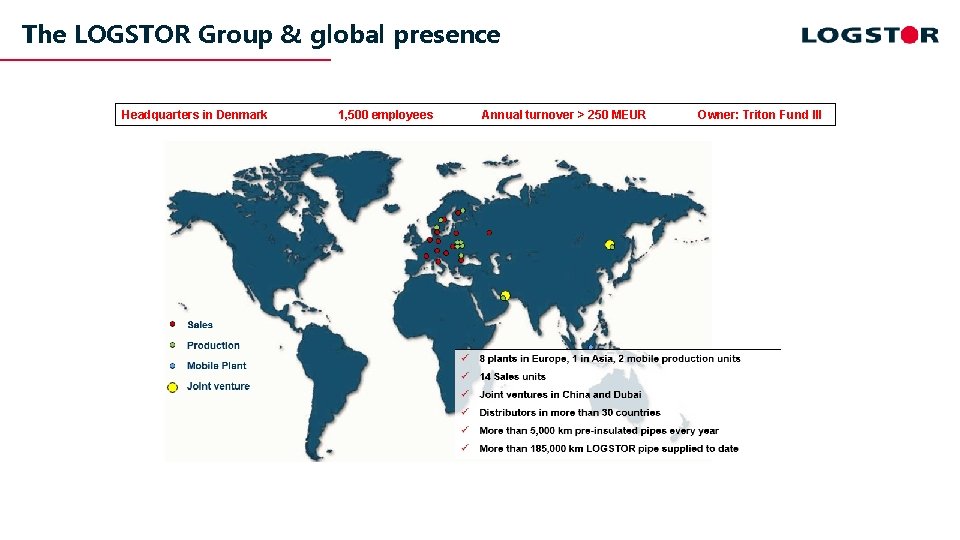
Task: Click the checkmark beside '14 Sales units'
Action: 465,376
